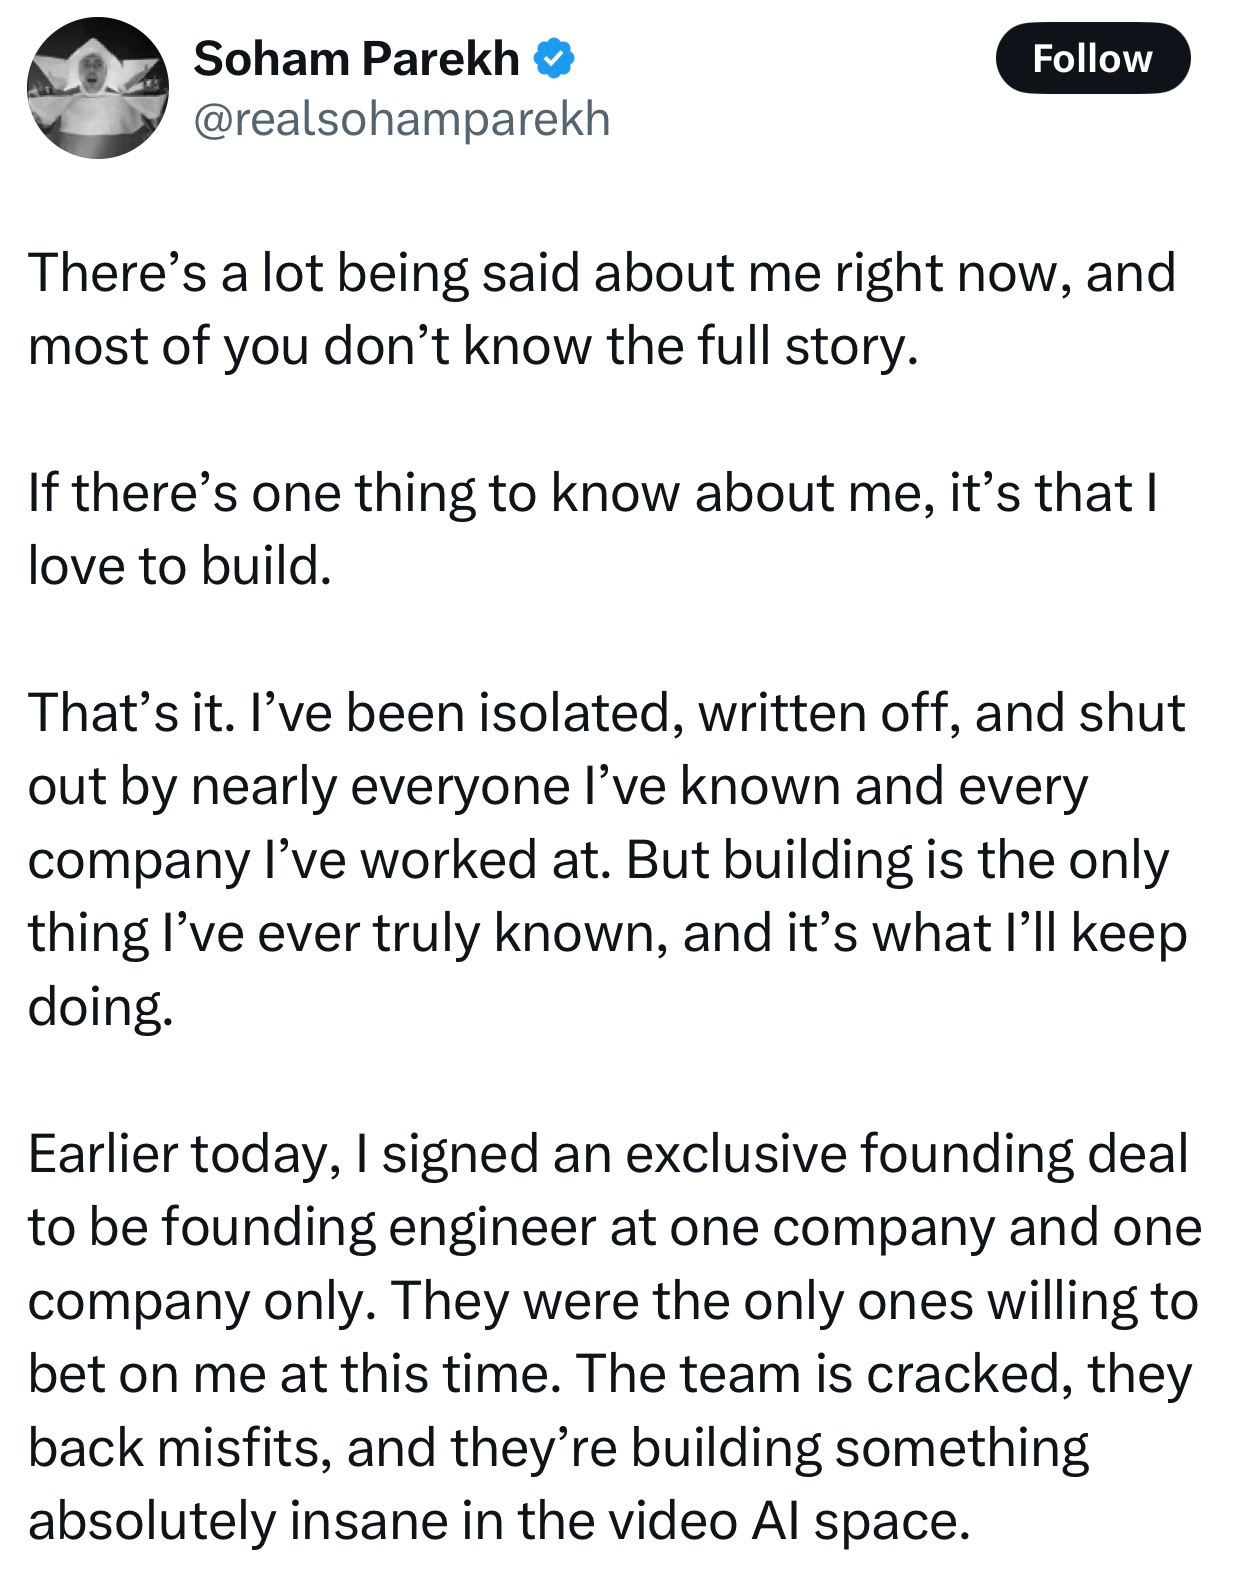Click the blue verified badge icon
The image size is (1242, 1588).
click(554, 59)
